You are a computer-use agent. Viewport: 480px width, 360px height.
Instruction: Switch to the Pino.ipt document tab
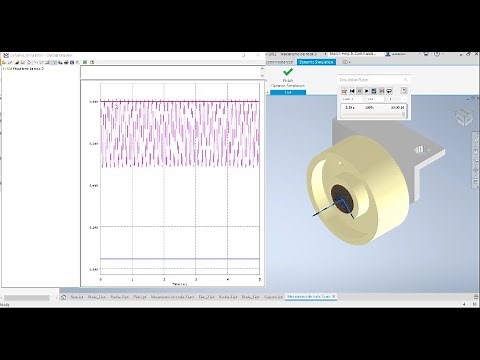140,297
